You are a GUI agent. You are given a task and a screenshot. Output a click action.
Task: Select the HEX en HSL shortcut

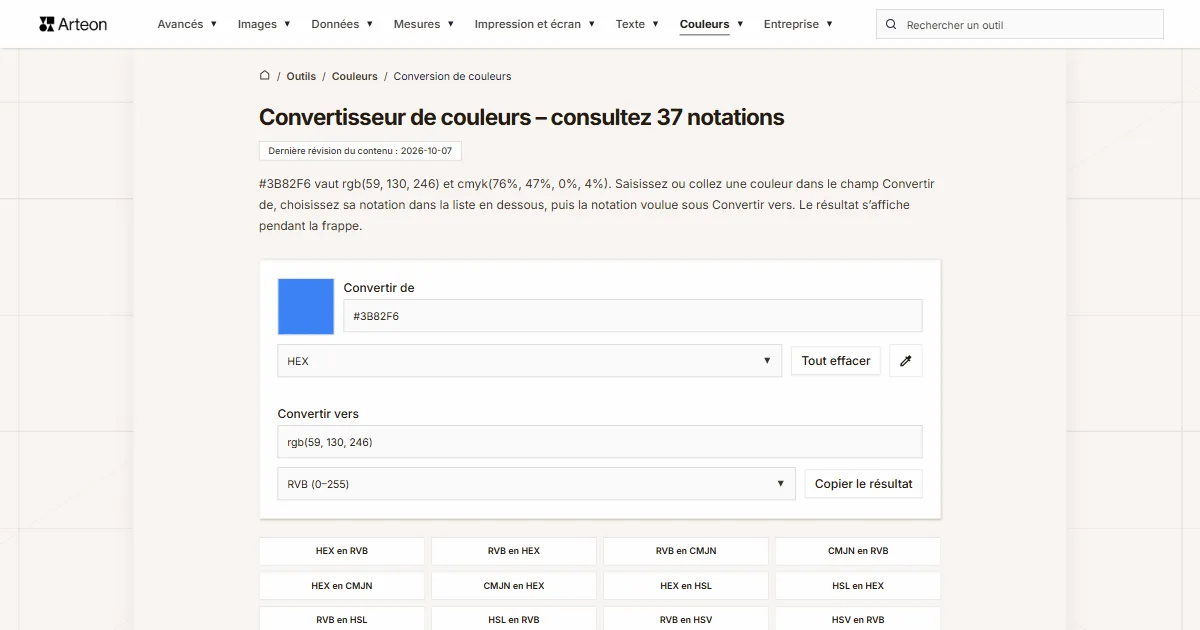pos(686,586)
